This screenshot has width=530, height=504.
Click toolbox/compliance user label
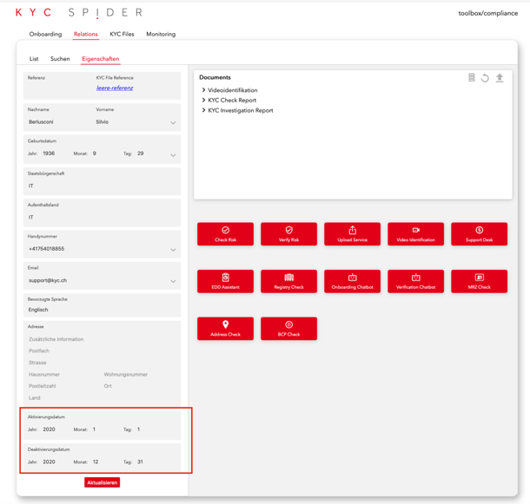tap(488, 13)
